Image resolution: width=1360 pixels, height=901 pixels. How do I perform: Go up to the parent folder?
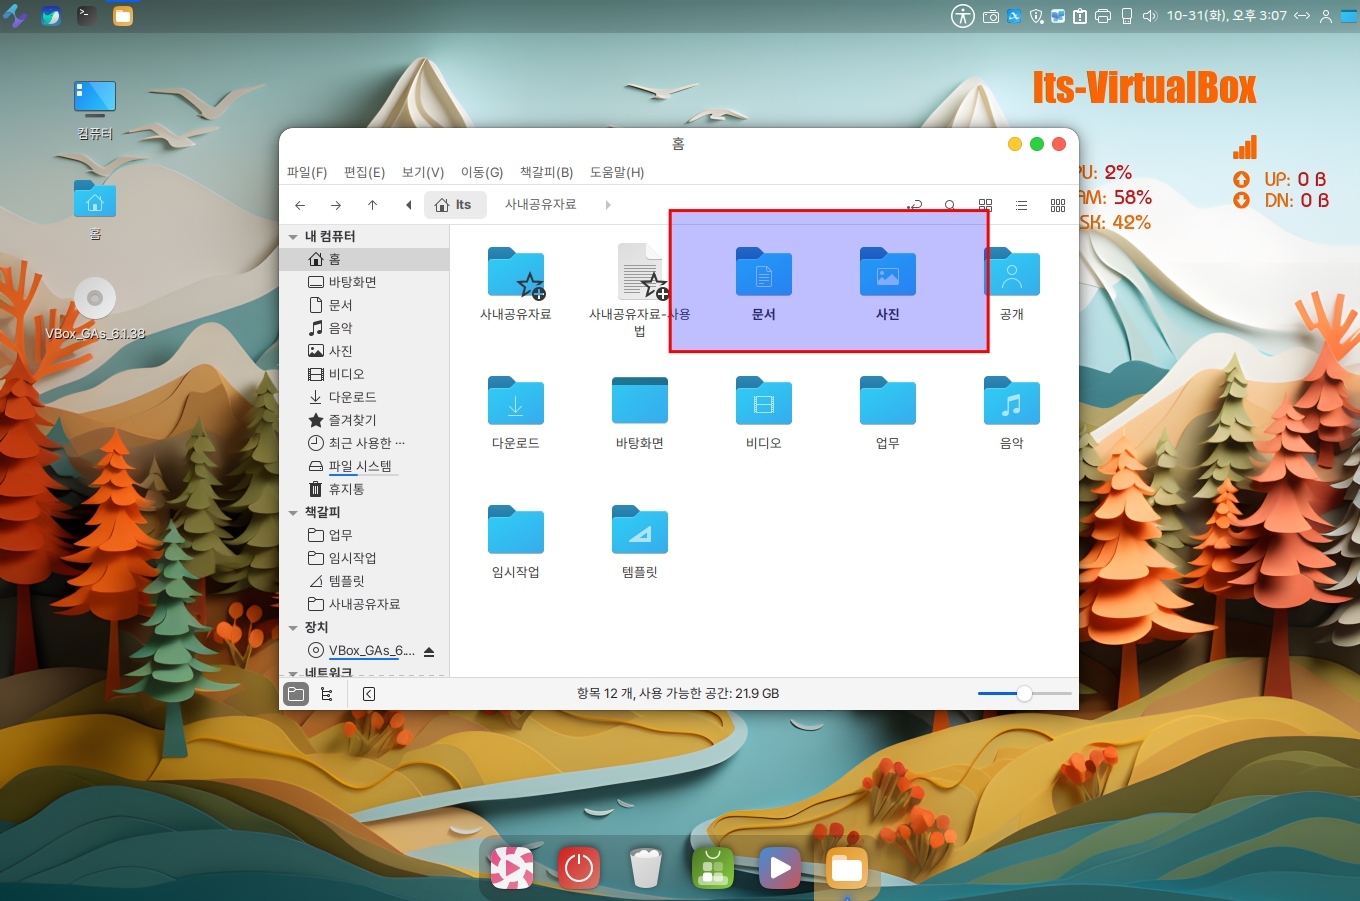coord(372,205)
